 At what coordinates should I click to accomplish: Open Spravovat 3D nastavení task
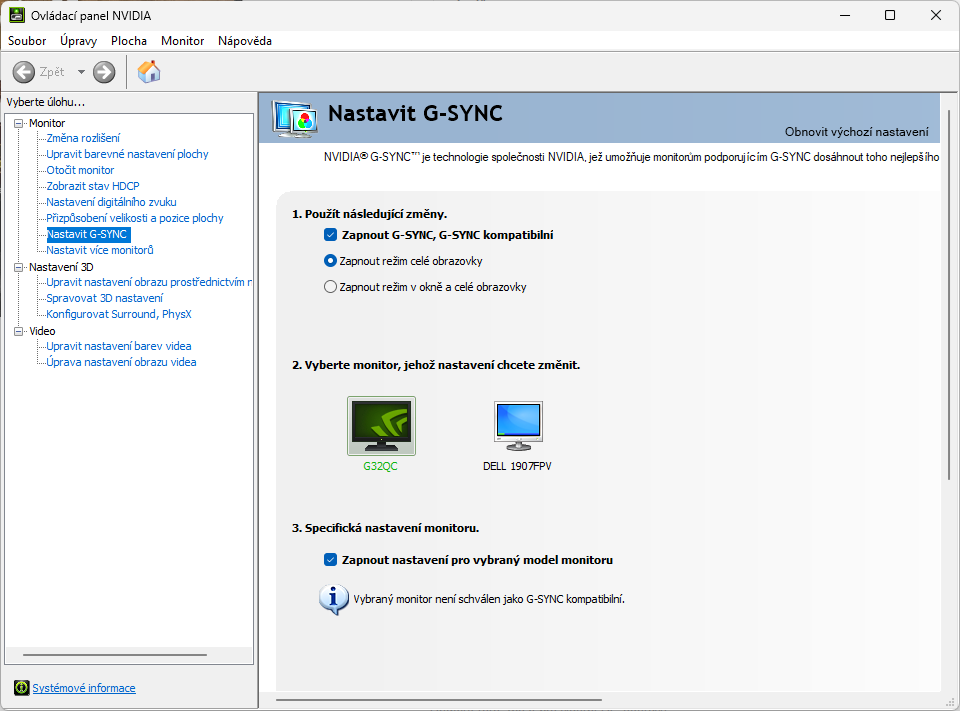pos(105,298)
